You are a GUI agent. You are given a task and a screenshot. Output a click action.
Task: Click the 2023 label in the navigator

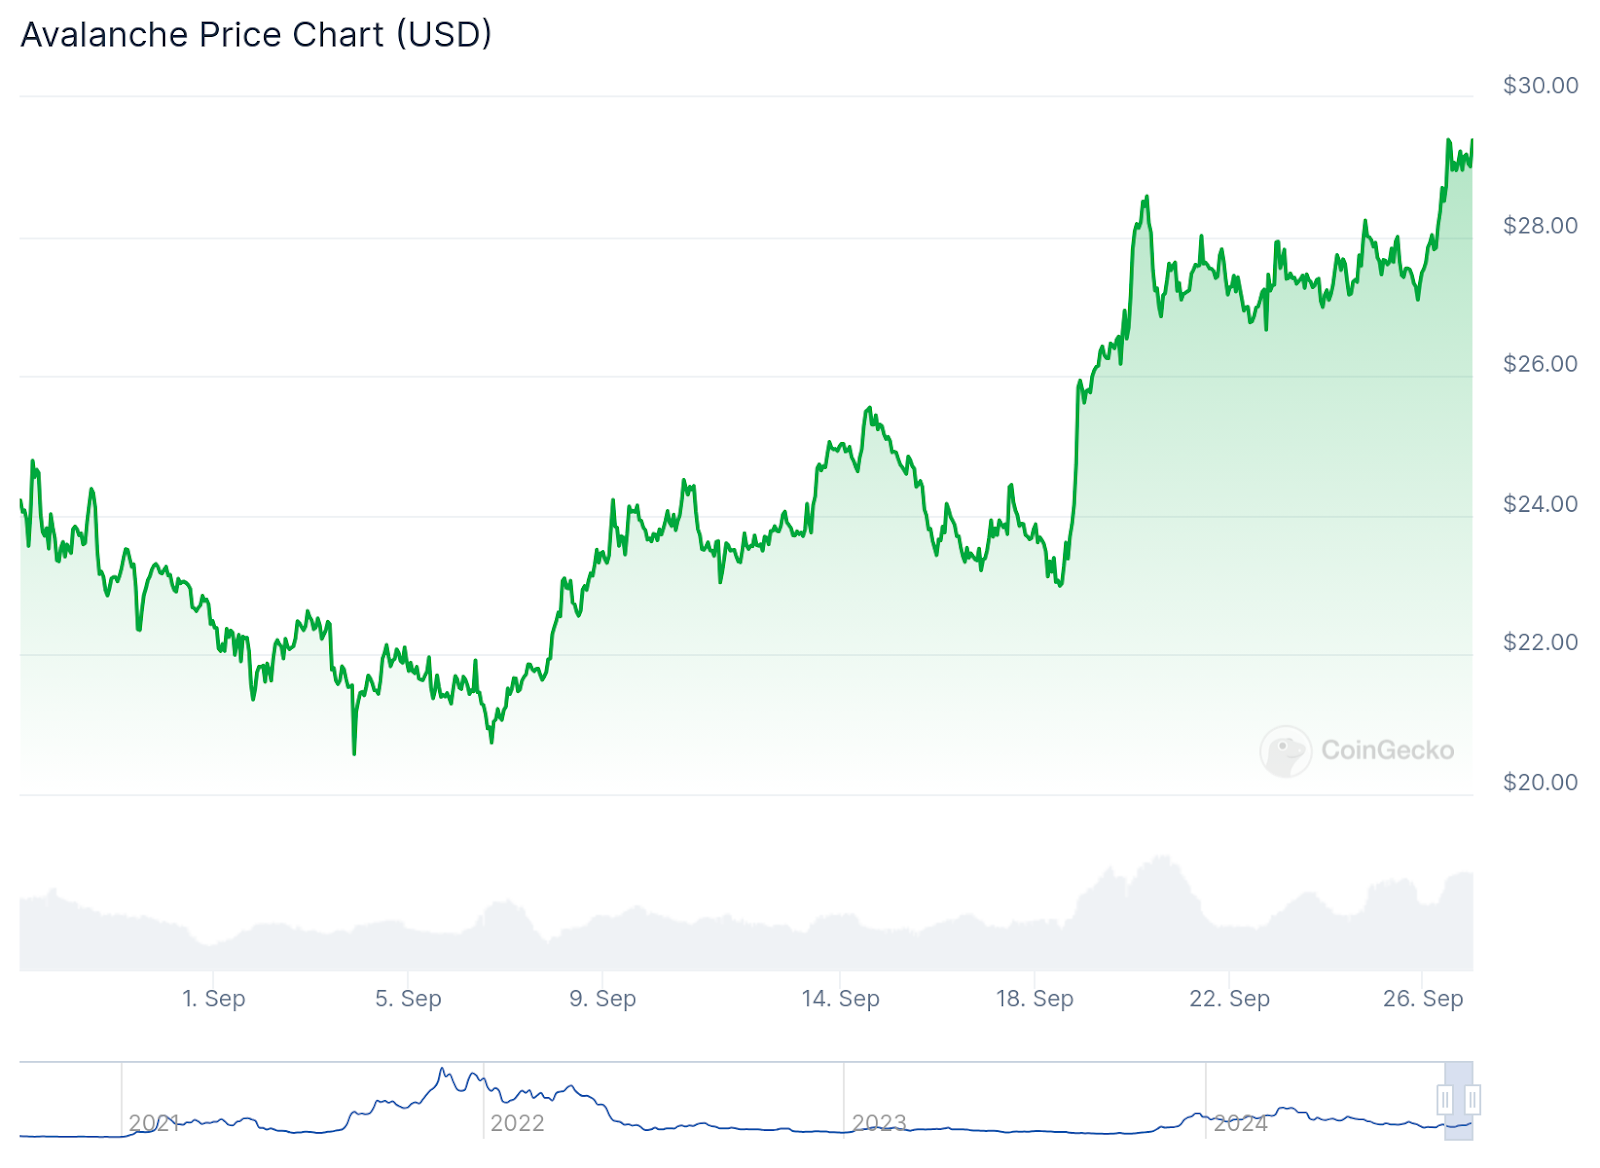[879, 1123]
